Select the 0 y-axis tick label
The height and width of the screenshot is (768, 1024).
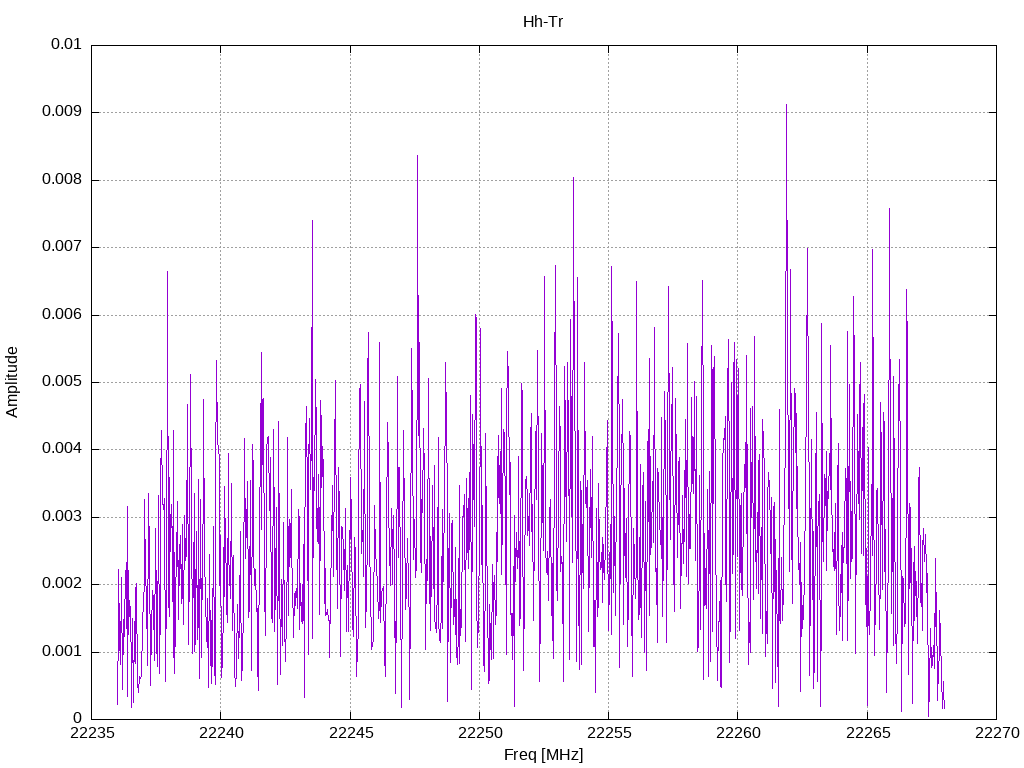pos(77,719)
